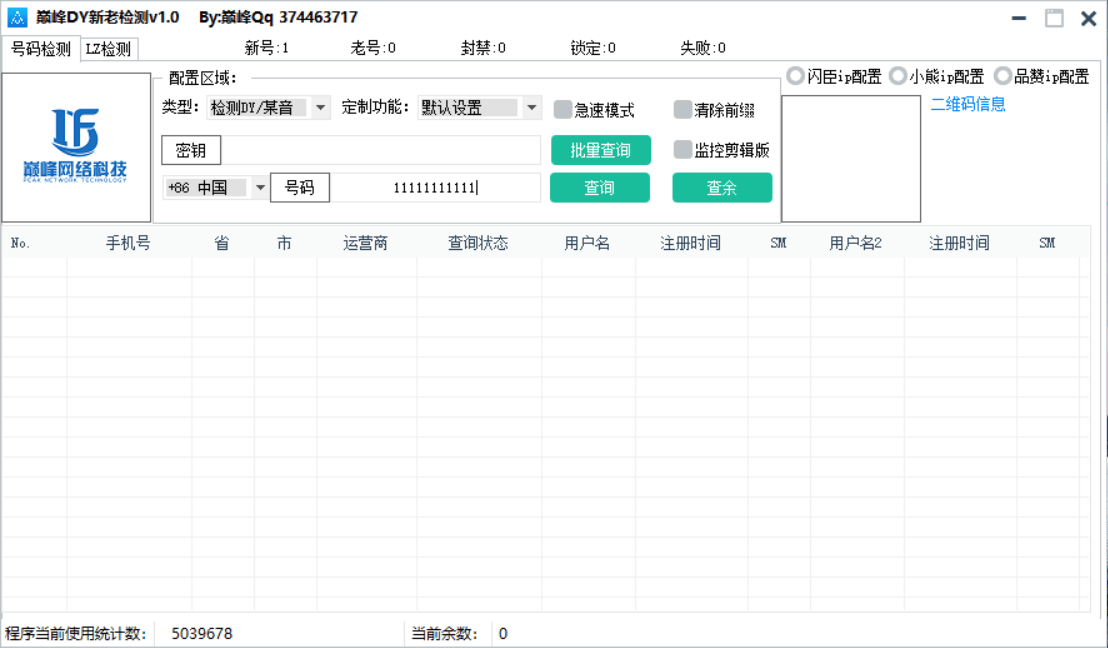The image size is (1108, 648).
Task: Select the 品赞ip配置 radio button
Action: [x=1003, y=74]
